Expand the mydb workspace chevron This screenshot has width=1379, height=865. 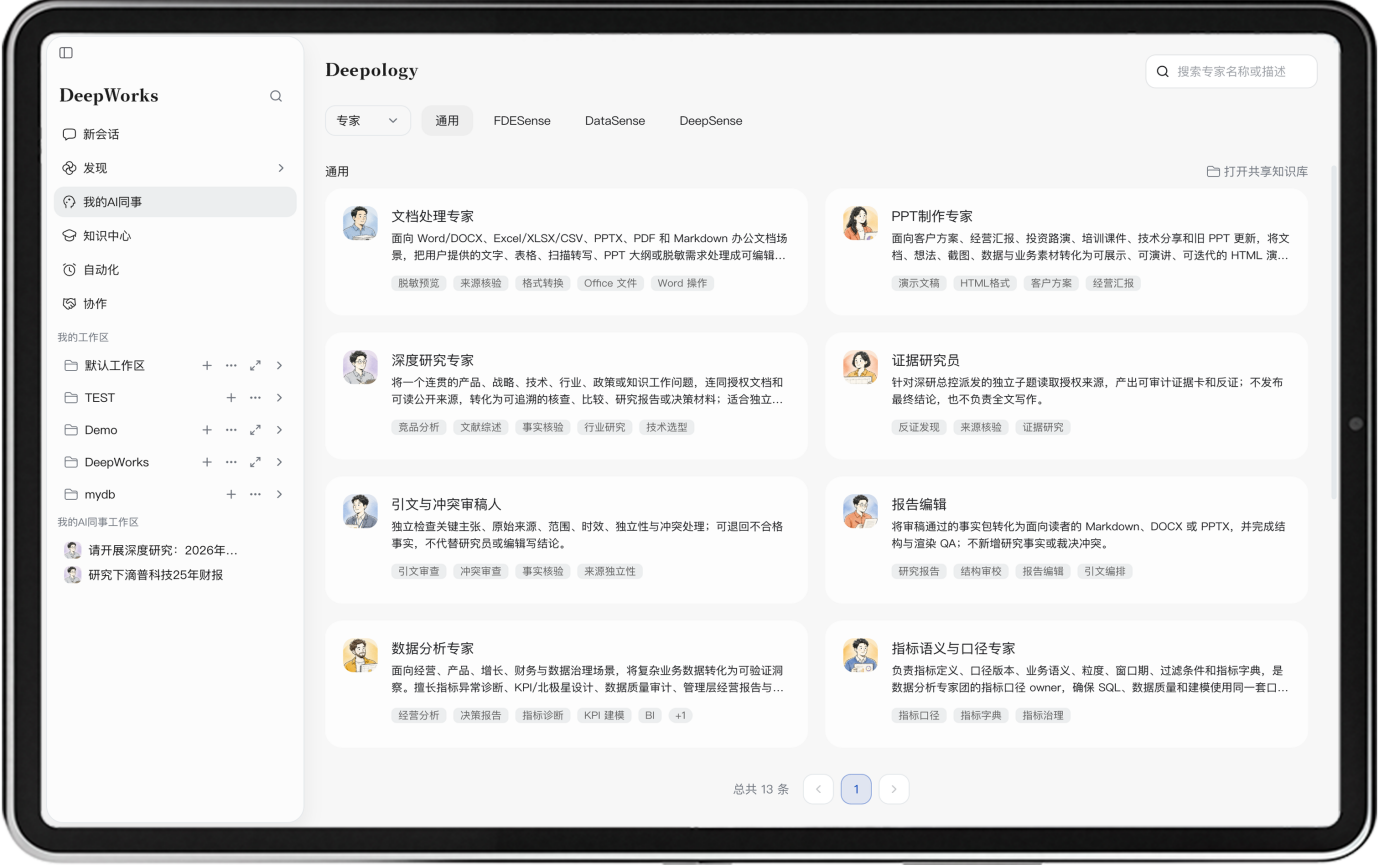(279, 494)
